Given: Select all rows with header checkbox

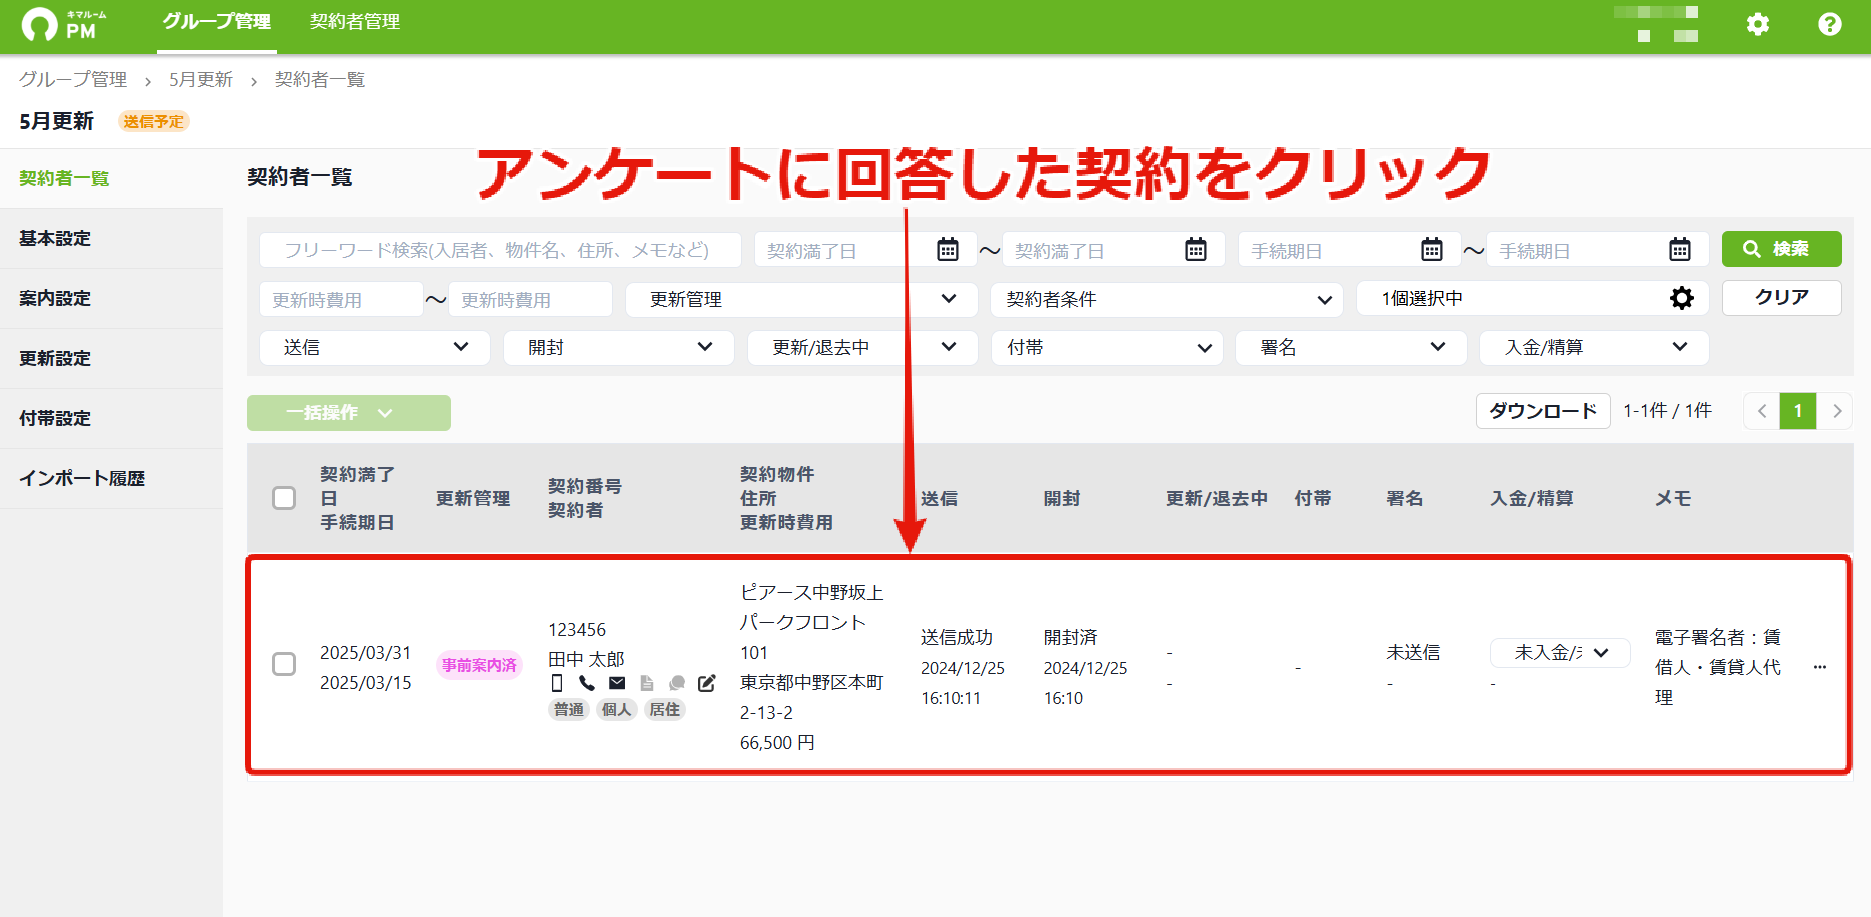Looking at the screenshot, I should 284,498.
